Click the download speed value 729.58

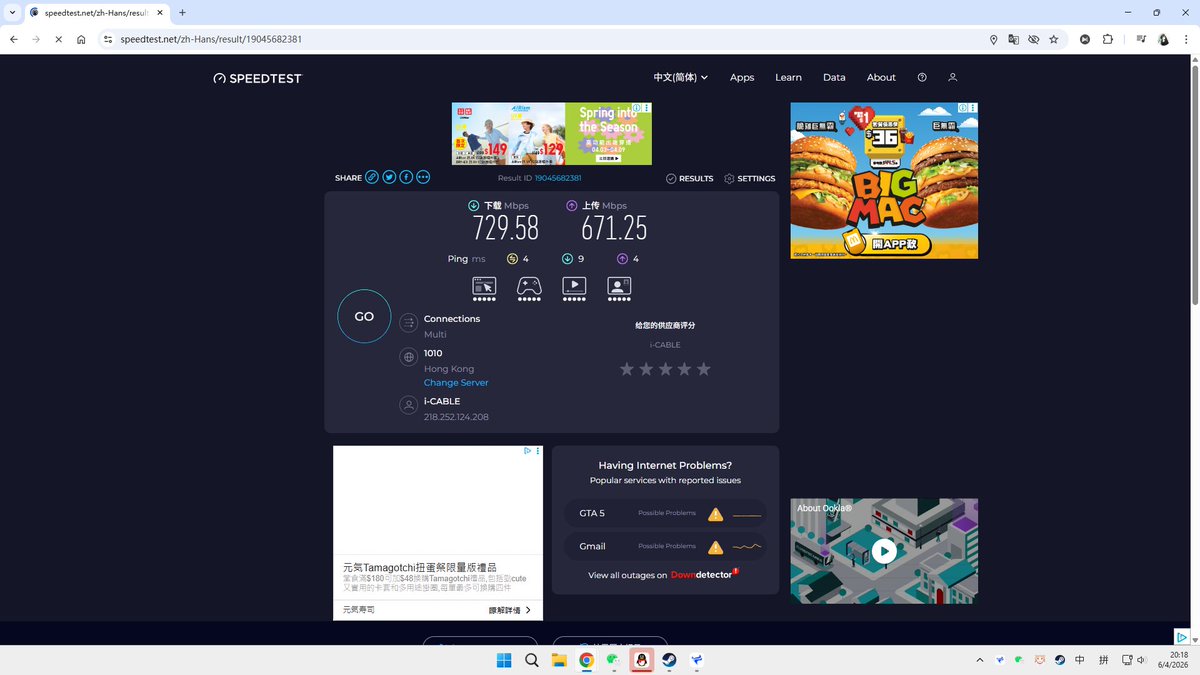[x=506, y=229]
